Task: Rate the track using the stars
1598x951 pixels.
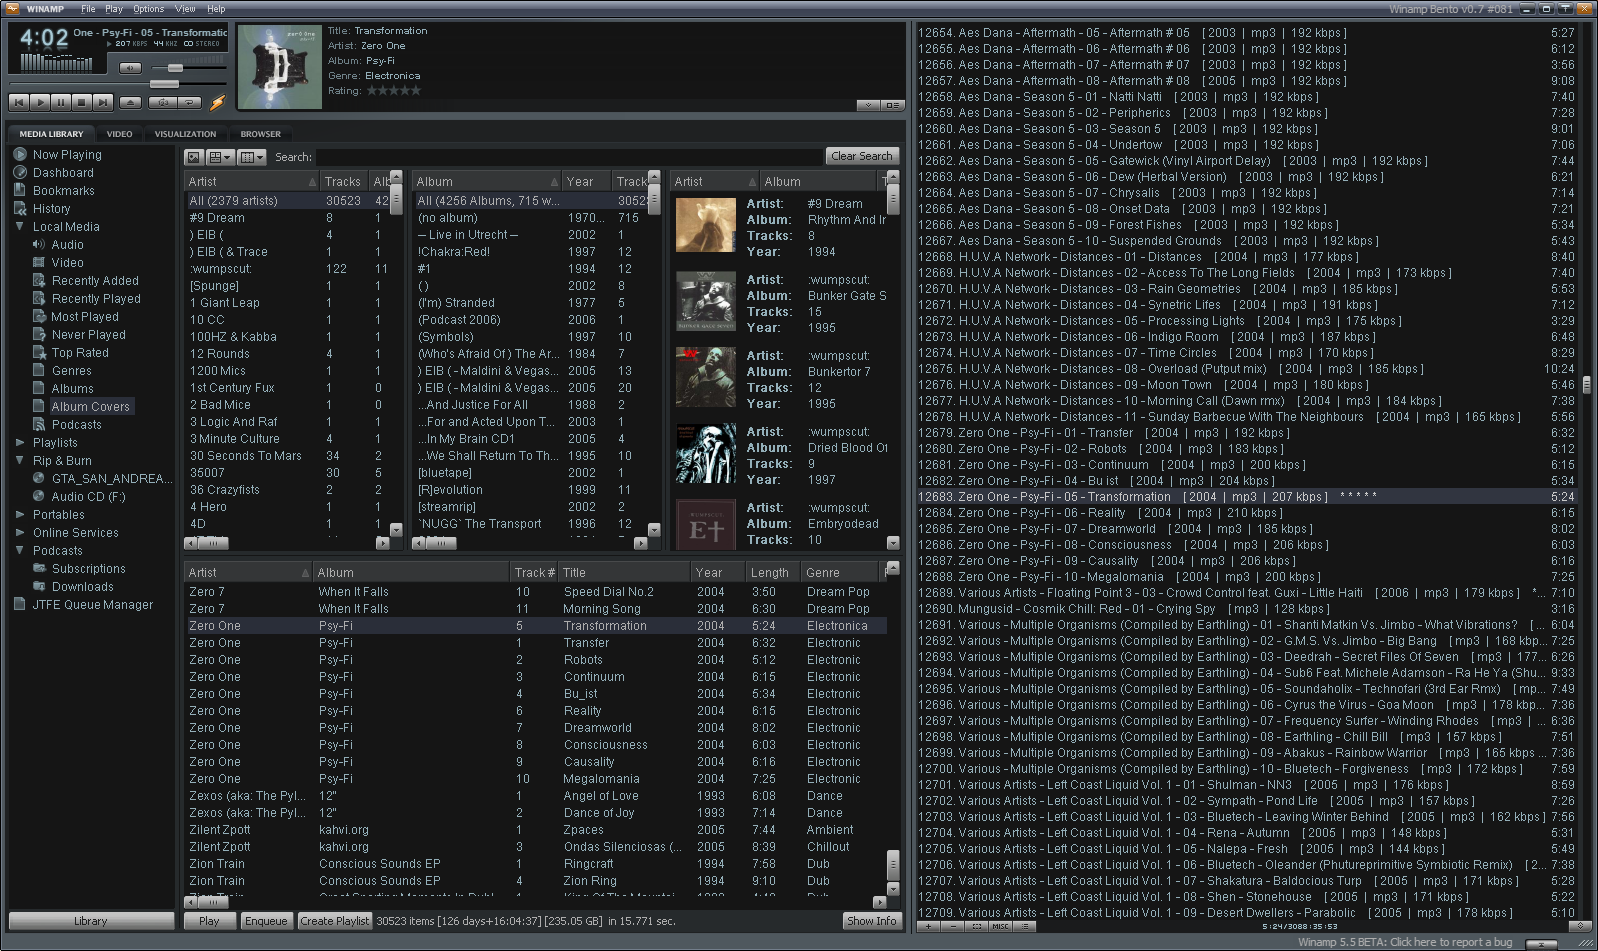Action: [394, 90]
